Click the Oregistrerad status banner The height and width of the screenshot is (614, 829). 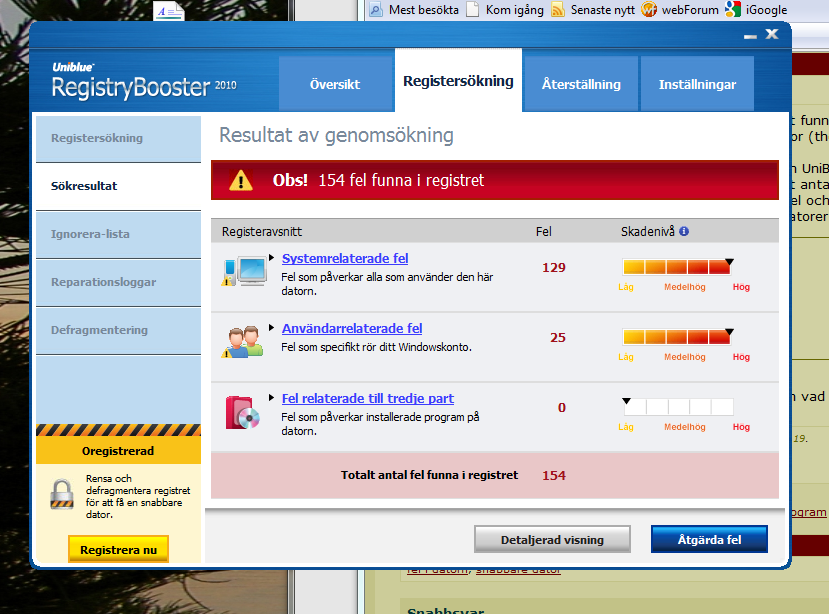(118, 451)
